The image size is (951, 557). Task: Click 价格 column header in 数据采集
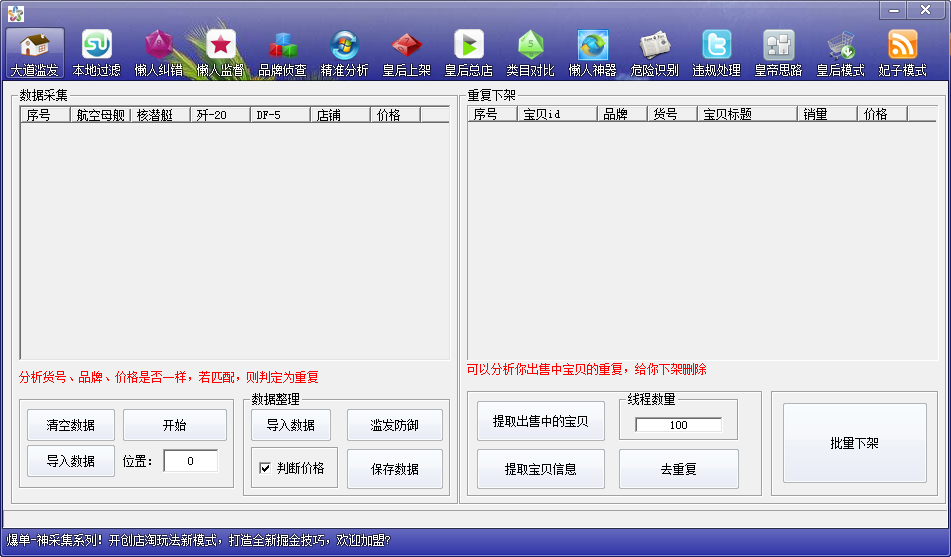tap(395, 115)
